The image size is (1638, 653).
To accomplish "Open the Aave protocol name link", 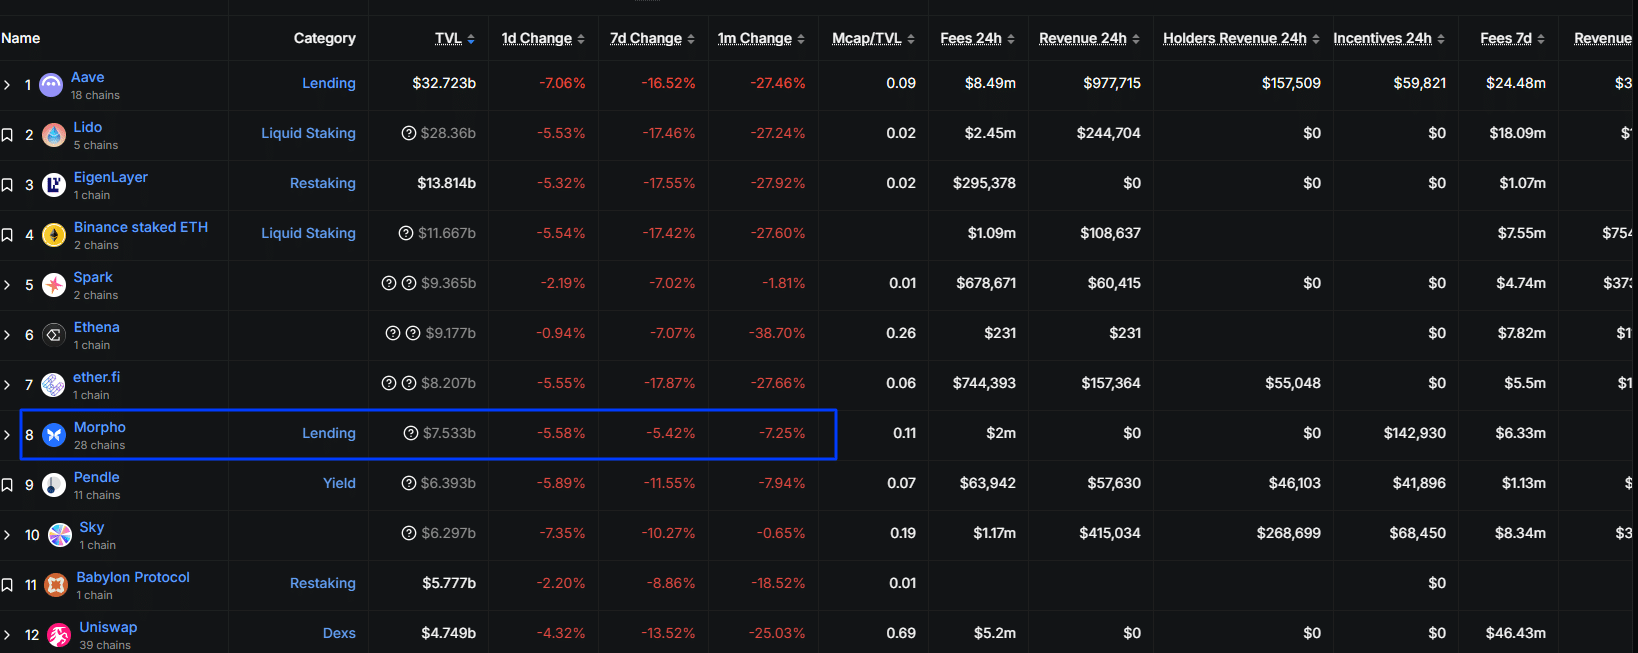I will click(x=87, y=77).
